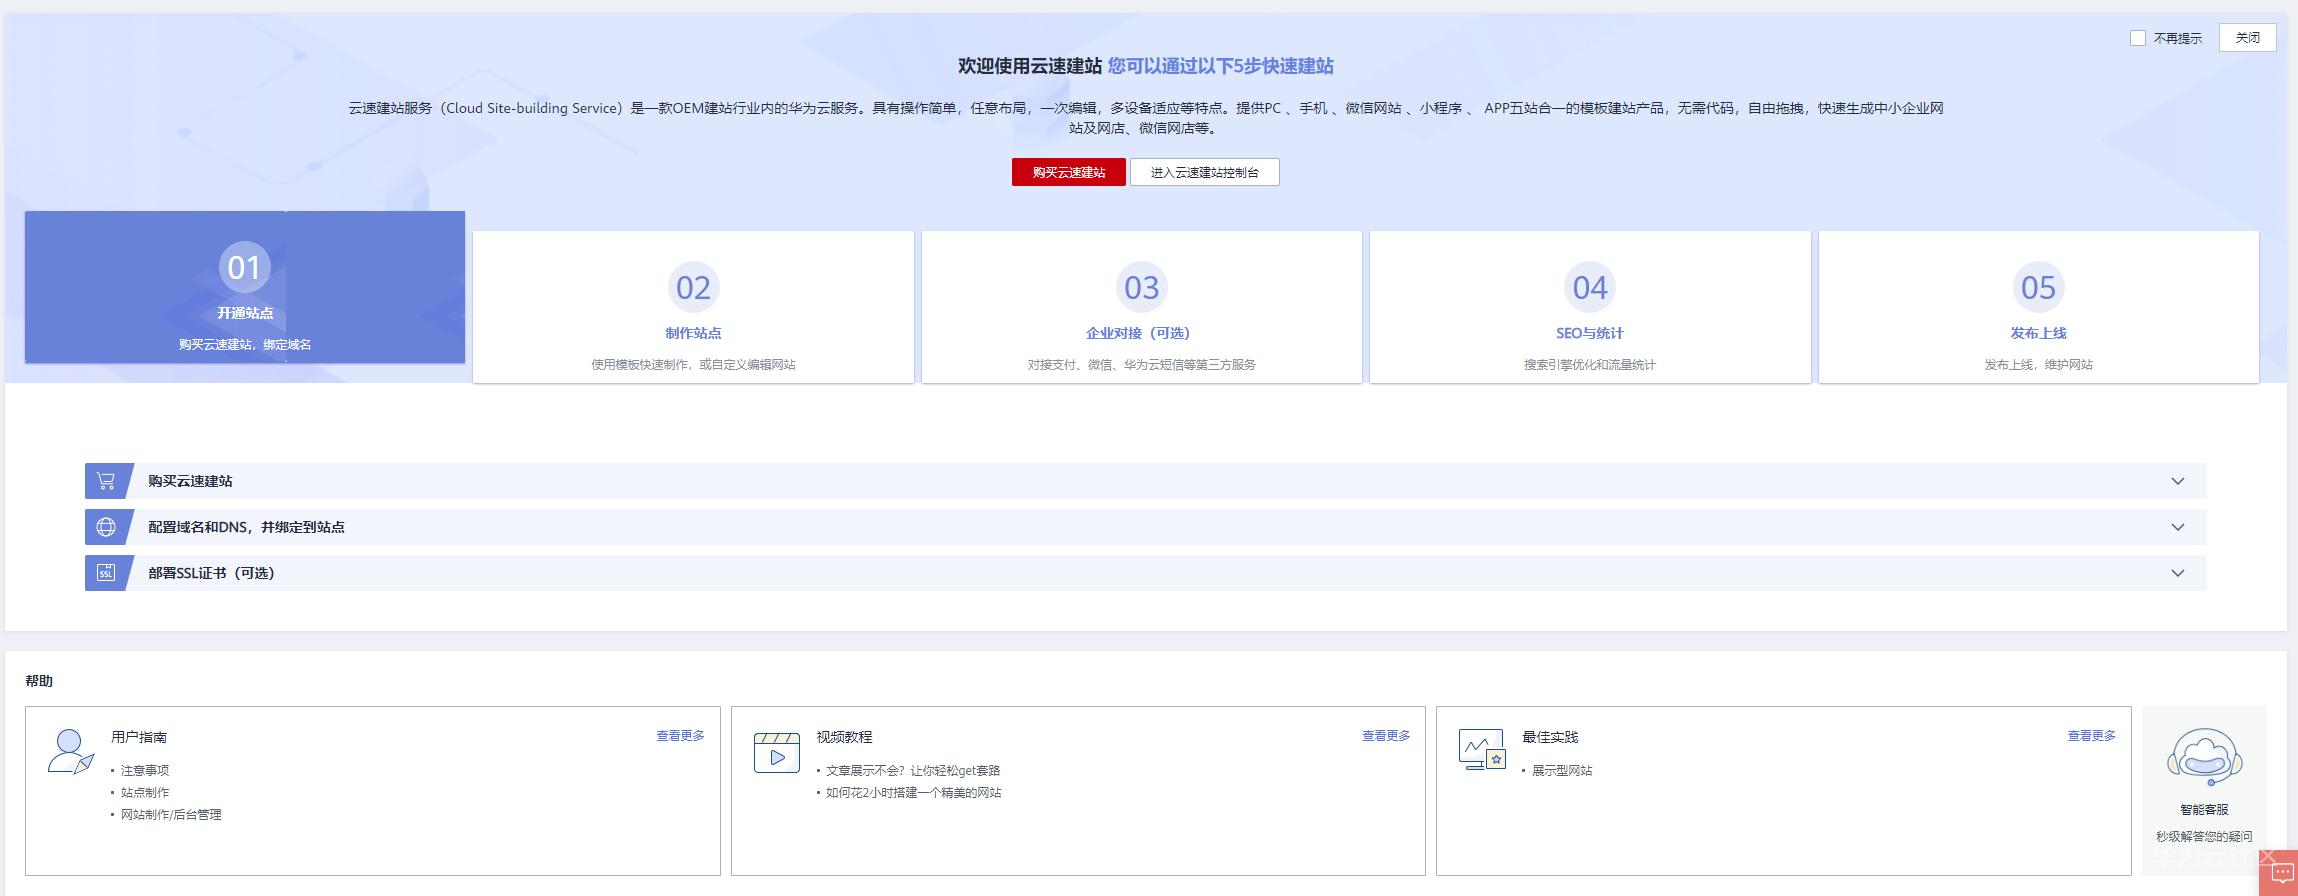Select step 01 开通站点 card
The height and width of the screenshot is (896, 2298).
tap(245, 287)
